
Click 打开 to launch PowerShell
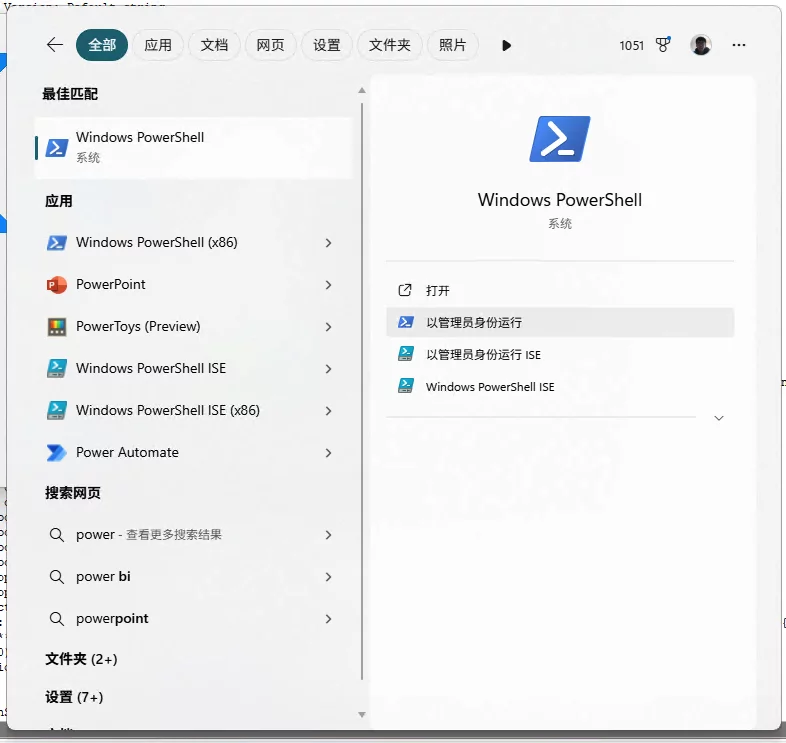pos(438,291)
